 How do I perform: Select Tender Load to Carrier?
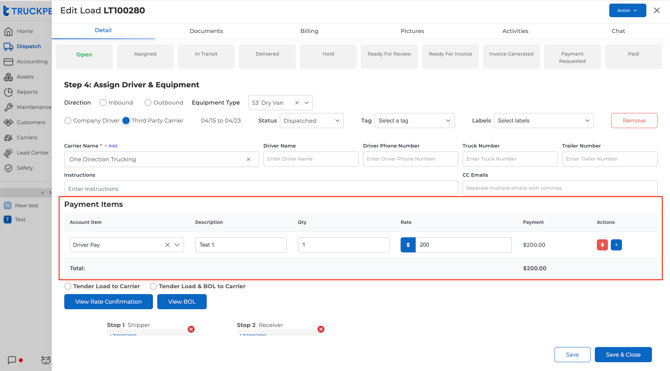click(x=68, y=286)
